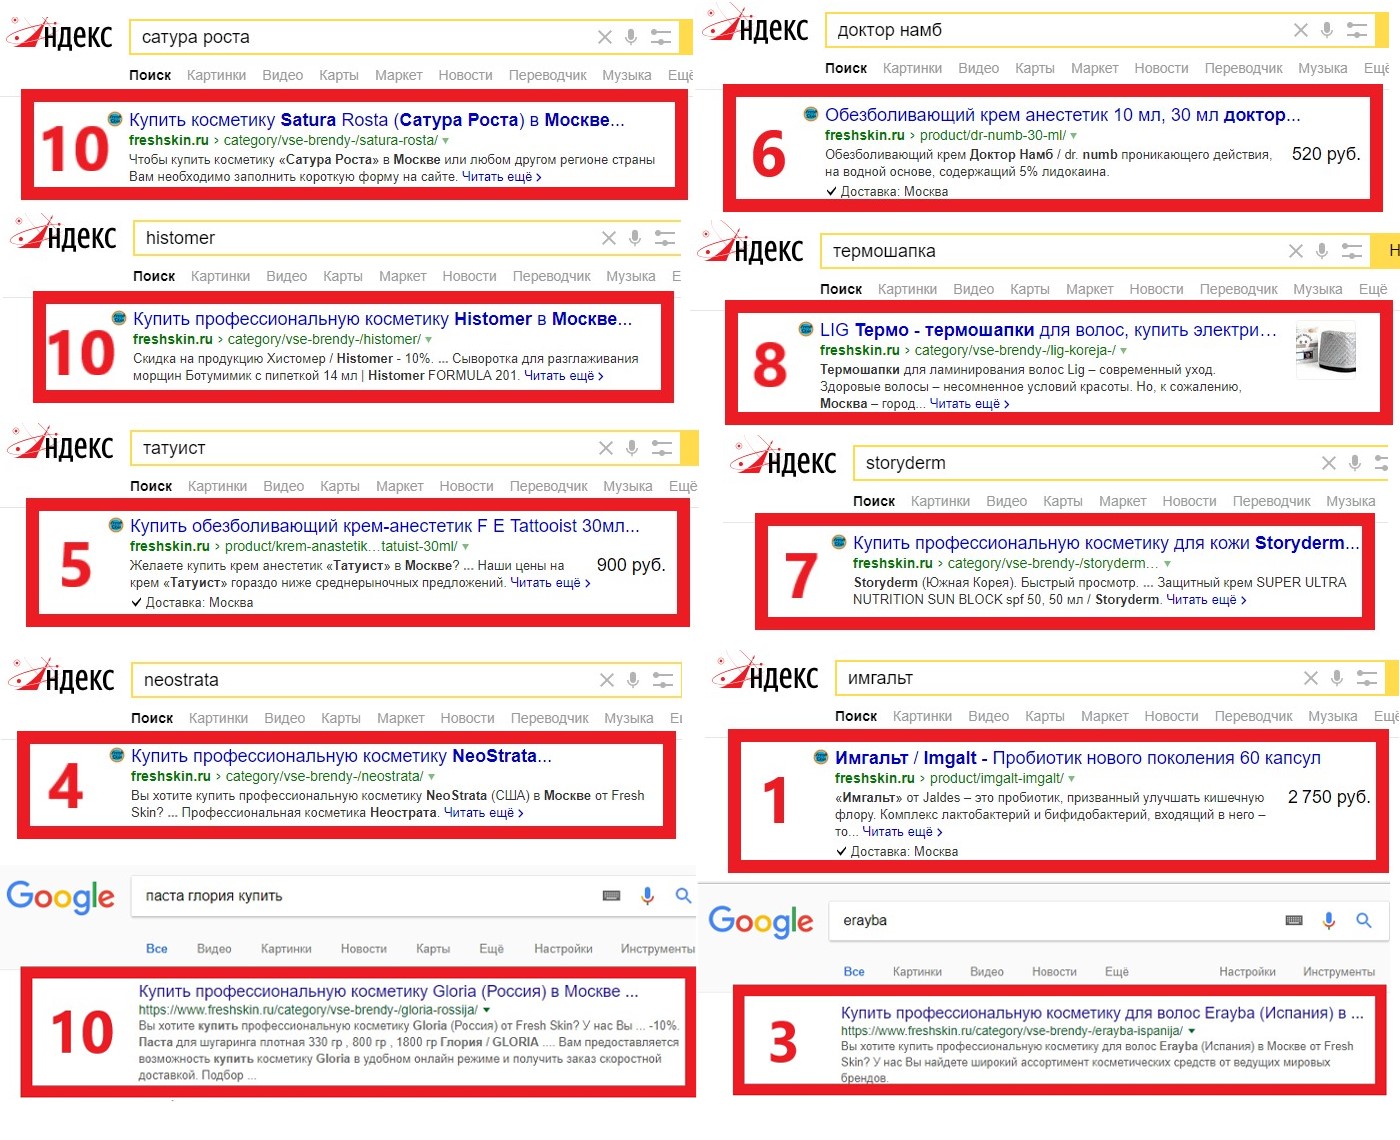Open "Обезболивающий крем анестетик" доктор result
Image resolution: width=1400 pixels, height=1140 pixels.
point(1063,115)
